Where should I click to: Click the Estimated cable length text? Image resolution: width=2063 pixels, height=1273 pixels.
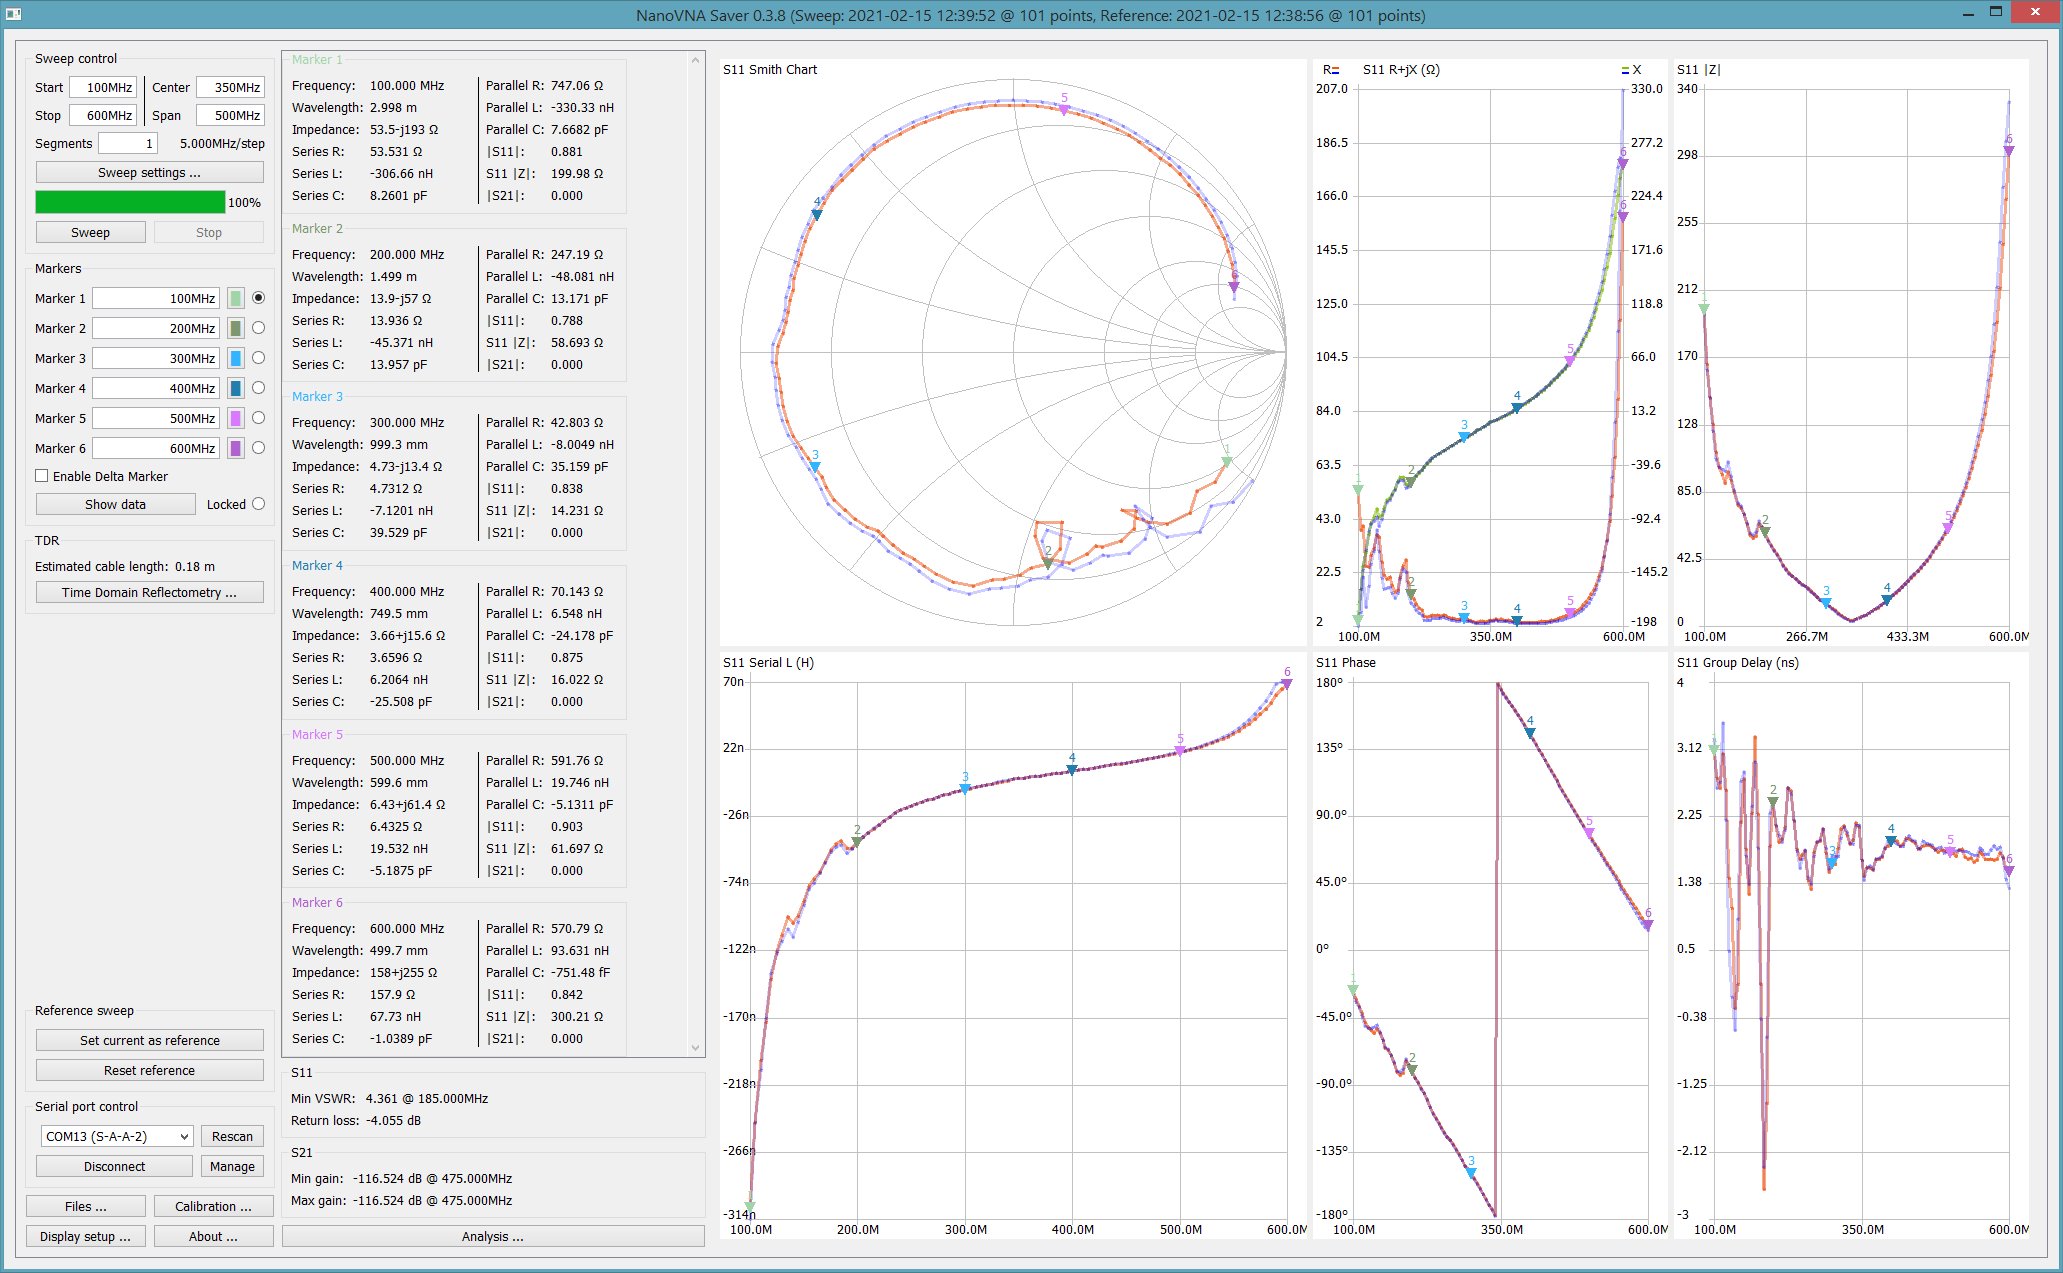pyautogui.click(x=125, y=566)
